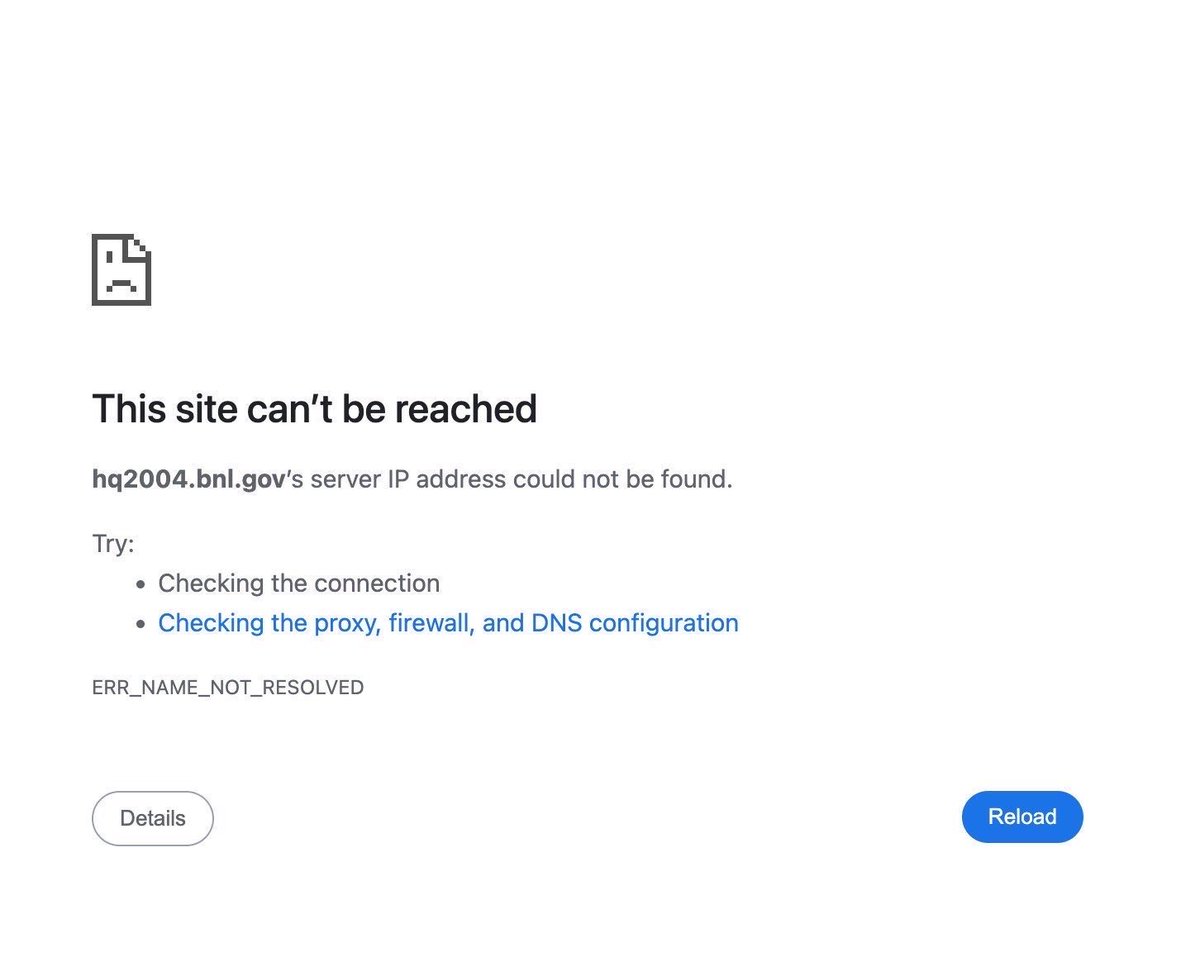Click the "Checking the connection" suggestion text
The image size is (1200, 962).
coord(299,583)
